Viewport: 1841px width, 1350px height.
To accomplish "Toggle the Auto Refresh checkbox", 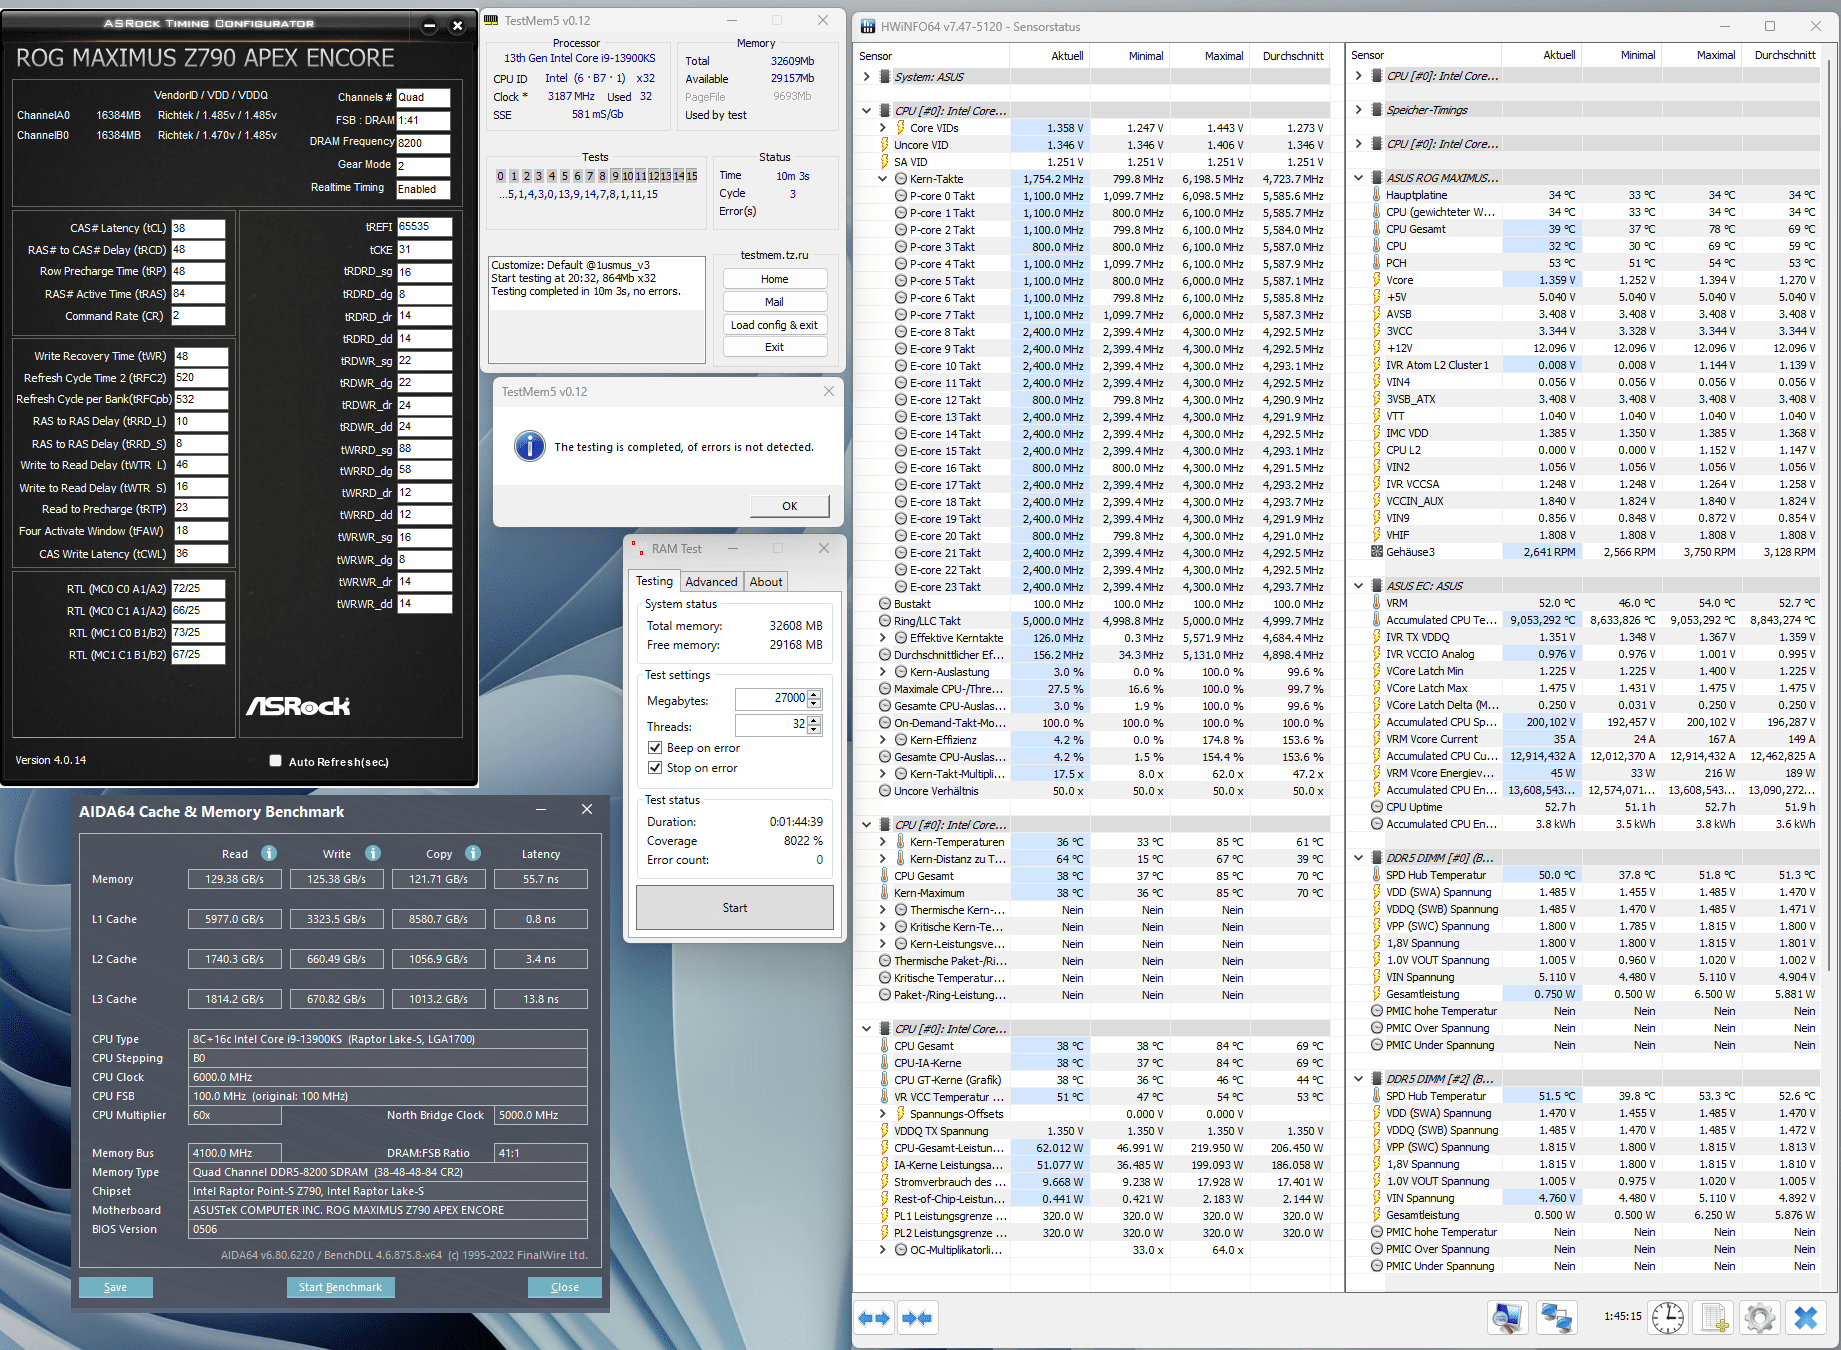I will (x=276, y=761).
